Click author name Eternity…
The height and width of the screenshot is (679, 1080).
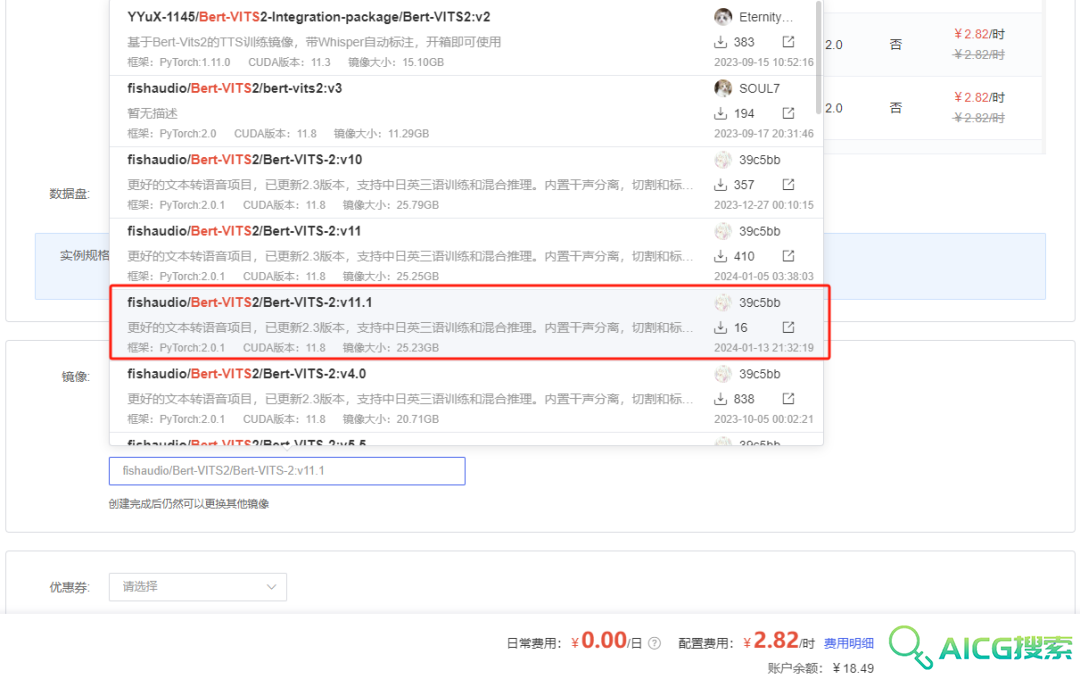(x=766, y=17)
